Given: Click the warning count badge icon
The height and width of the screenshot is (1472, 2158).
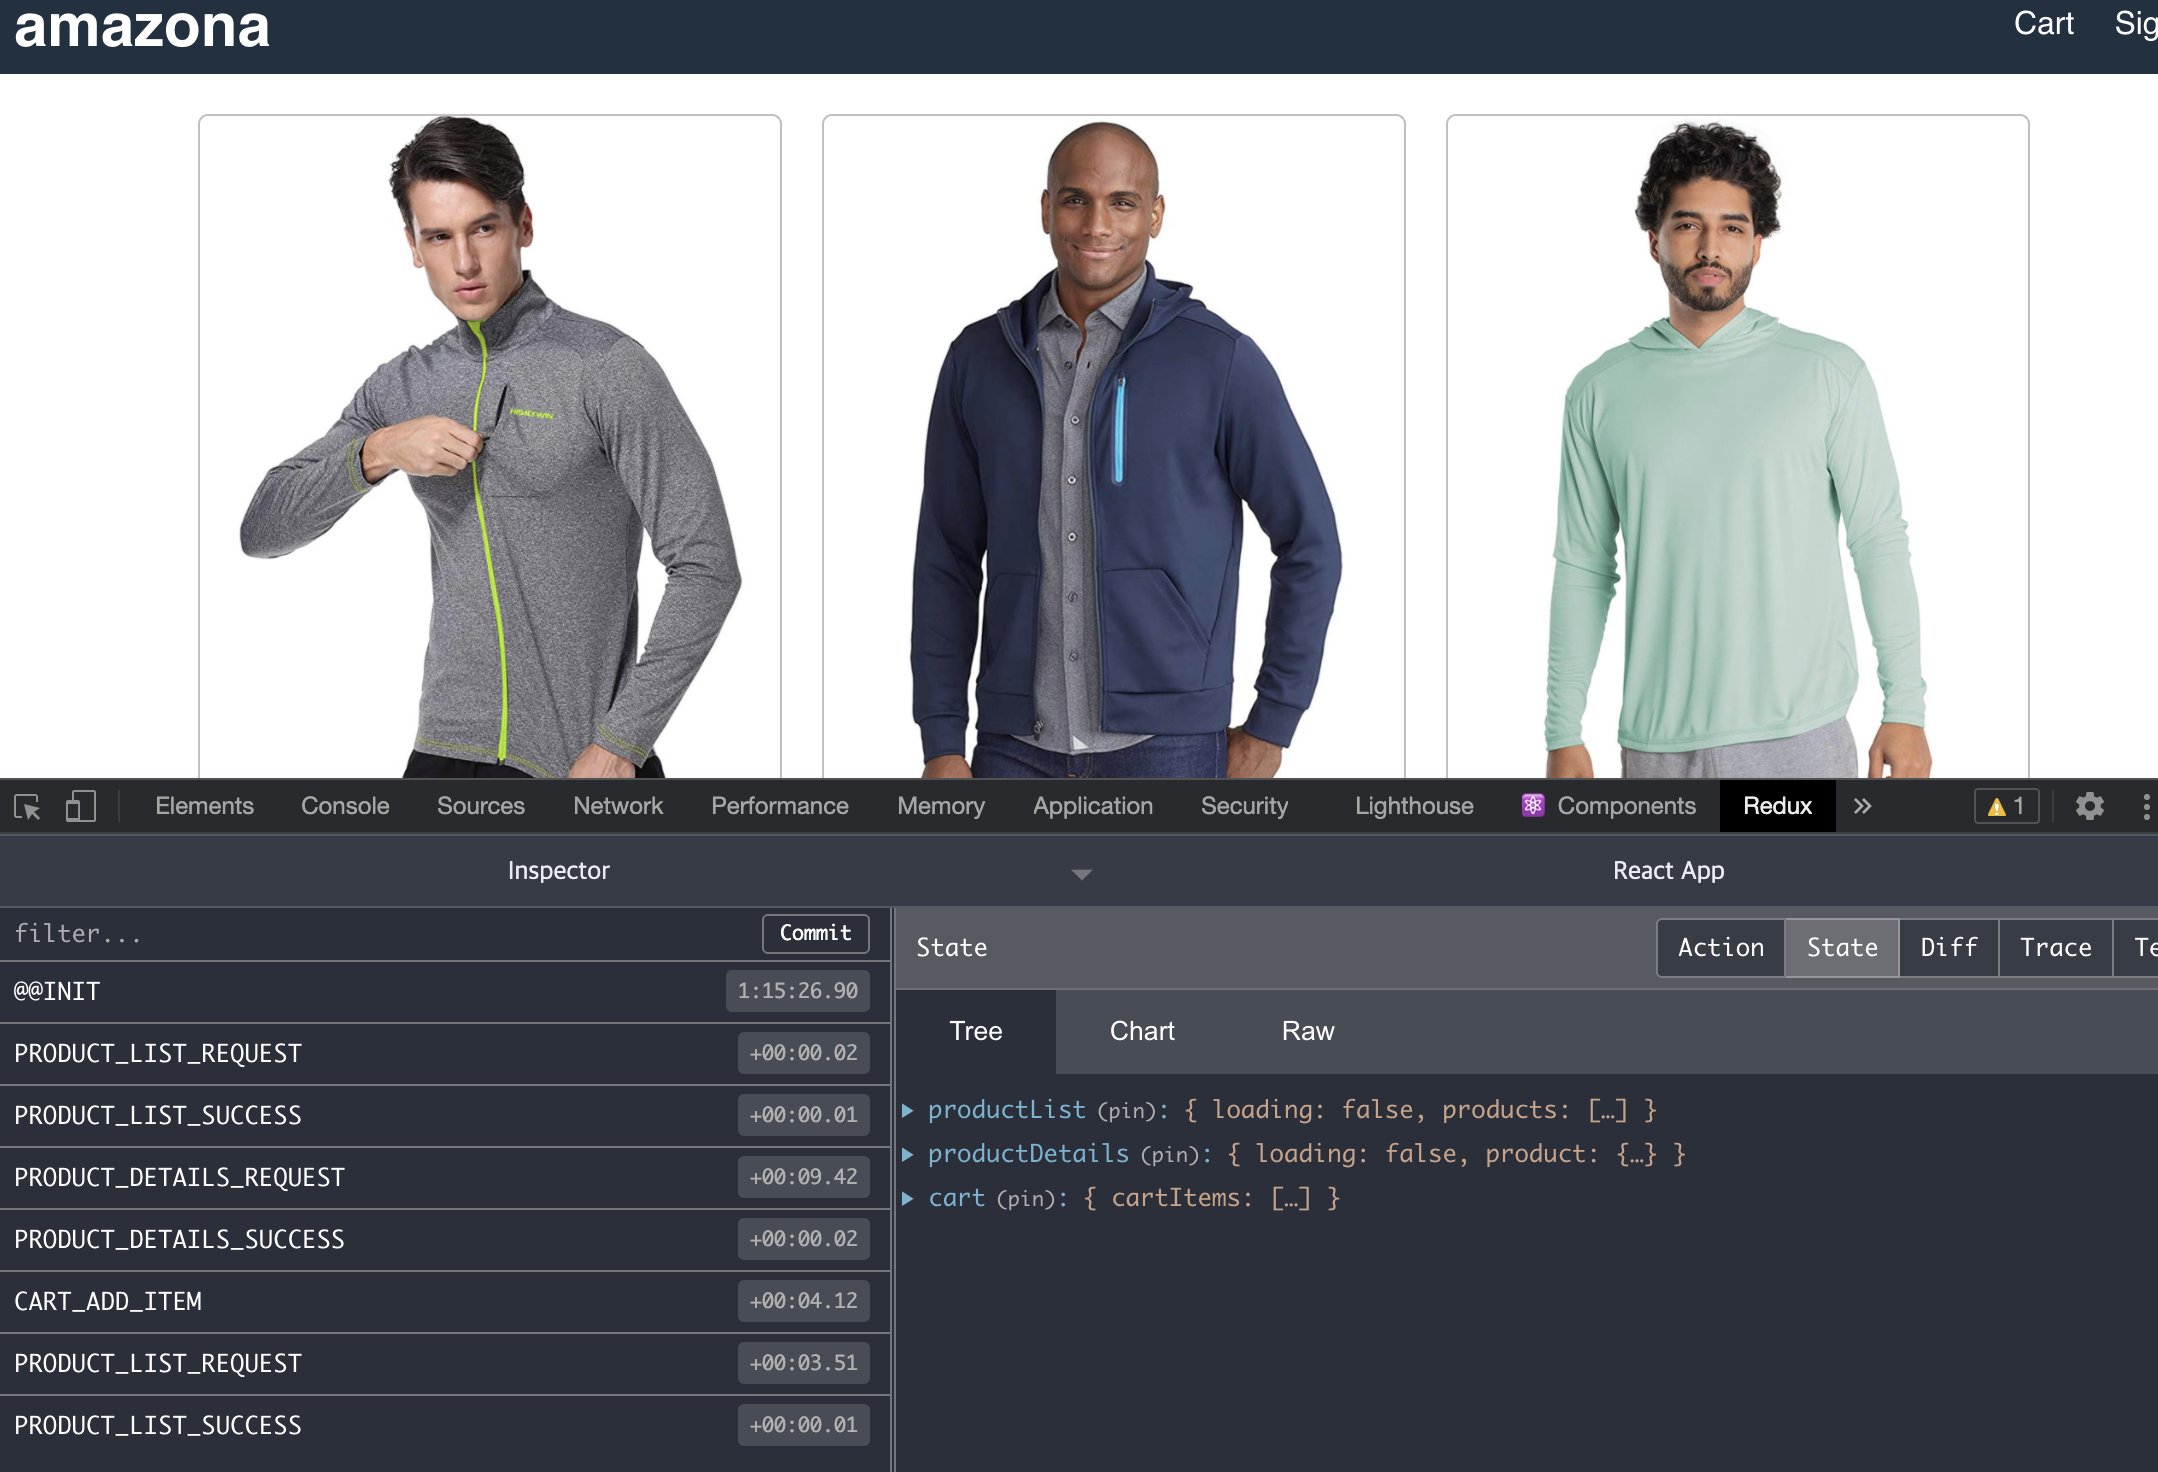Looking at the screenshot, I should point(2006,807).
